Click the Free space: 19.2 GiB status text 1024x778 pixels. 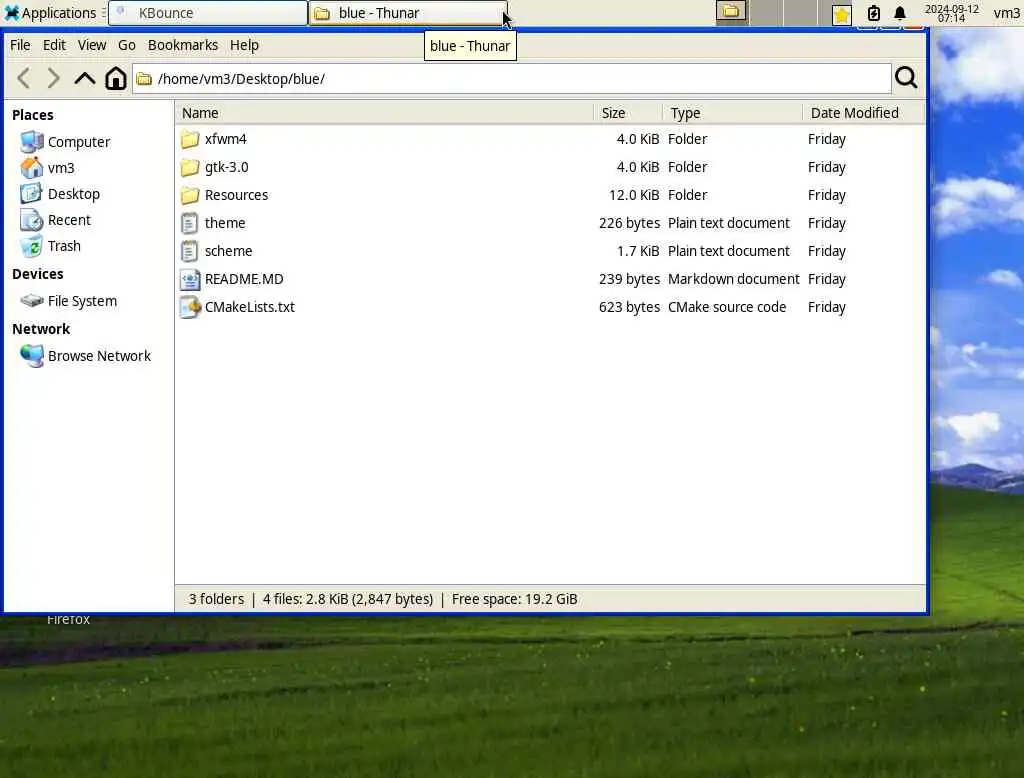[515, 599]
